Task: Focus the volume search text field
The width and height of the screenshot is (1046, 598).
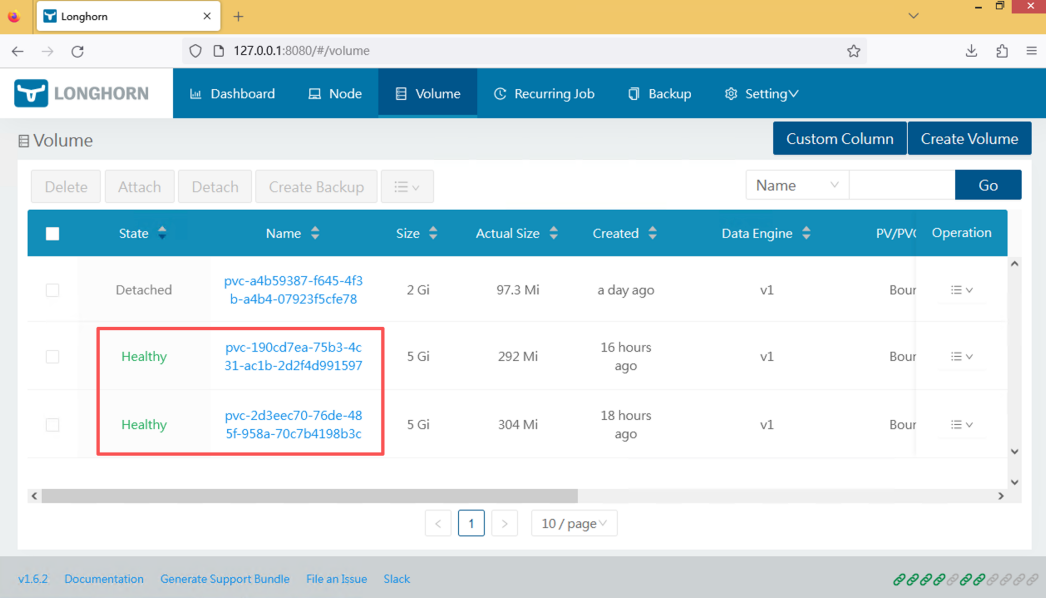Action: 902,186
